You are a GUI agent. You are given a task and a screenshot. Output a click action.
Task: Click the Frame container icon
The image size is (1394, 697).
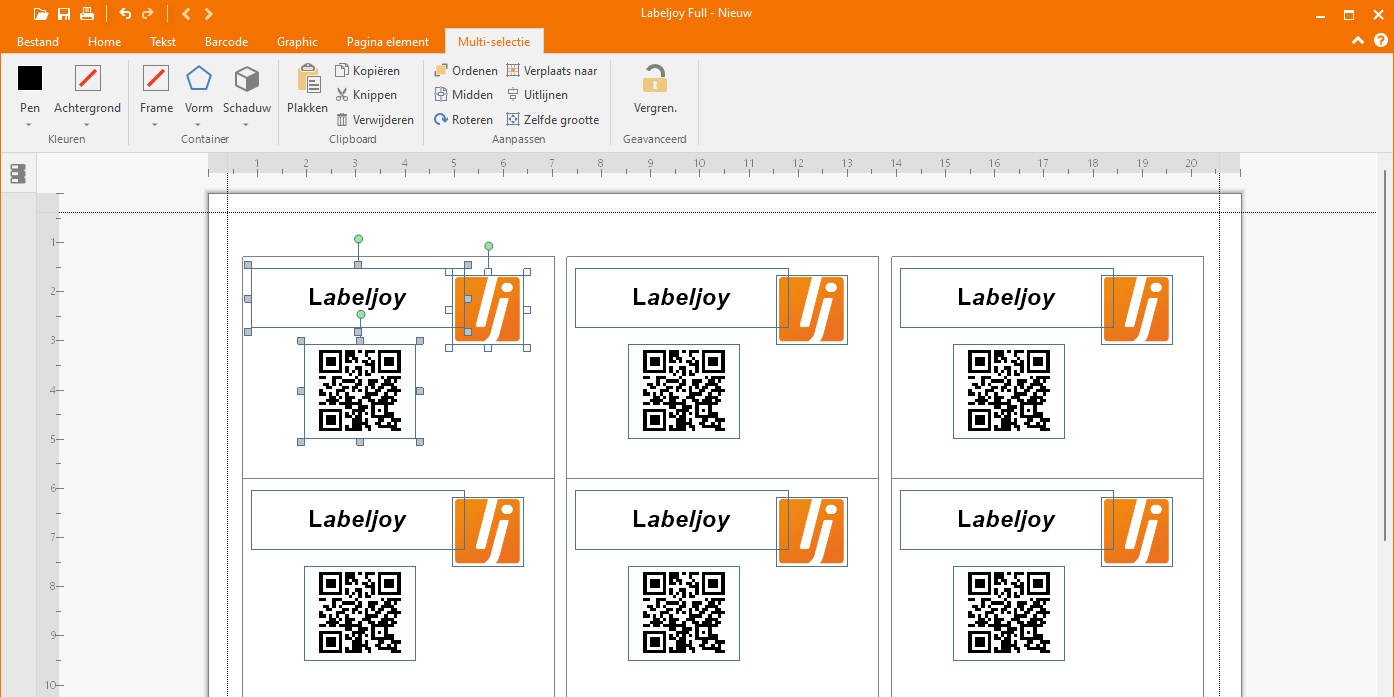156,78
